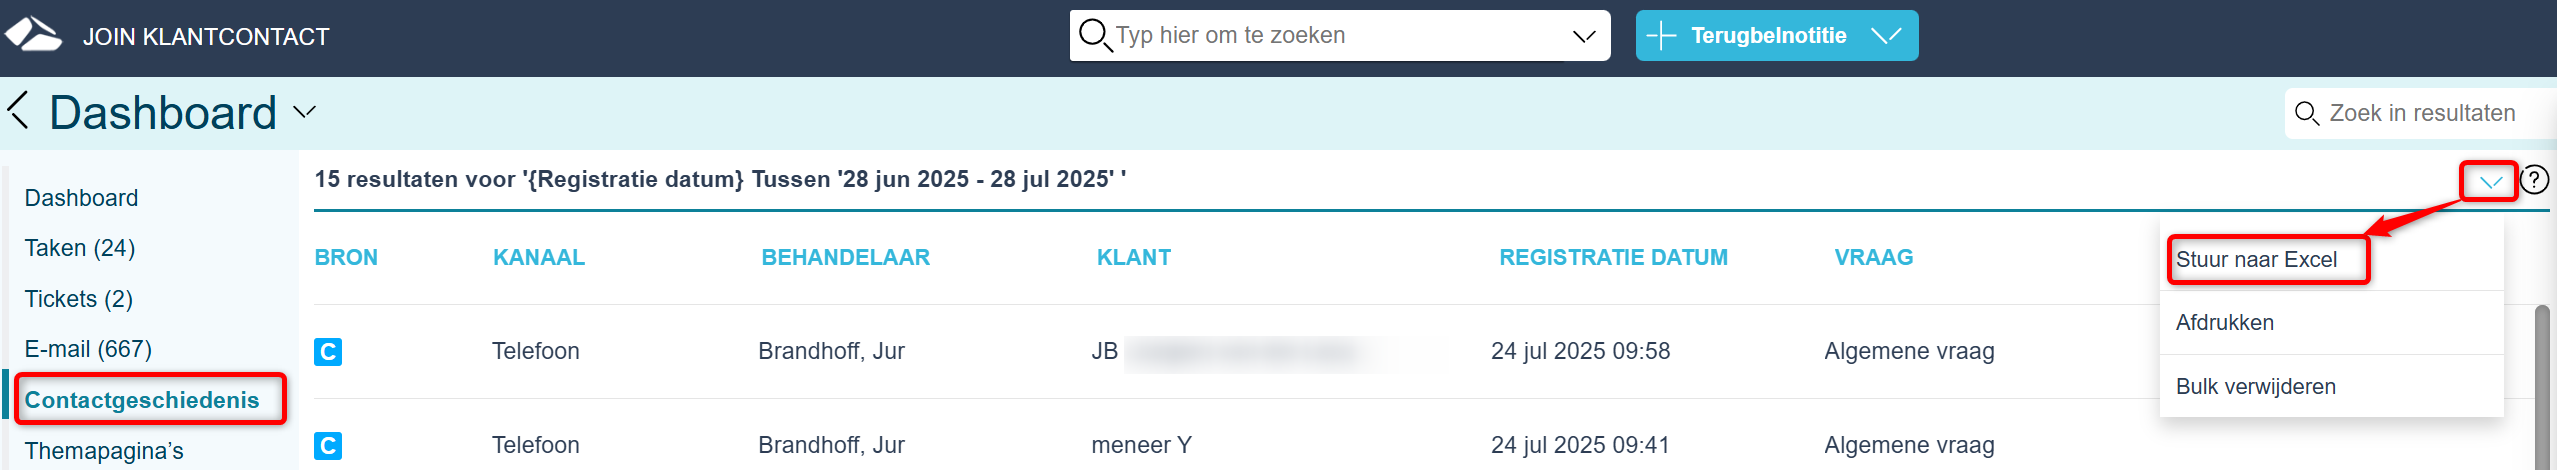This screenshot has width=2557, height=470.
Task: Click the JOIN Klantcontact logo icon
Action: pos(33,35)
